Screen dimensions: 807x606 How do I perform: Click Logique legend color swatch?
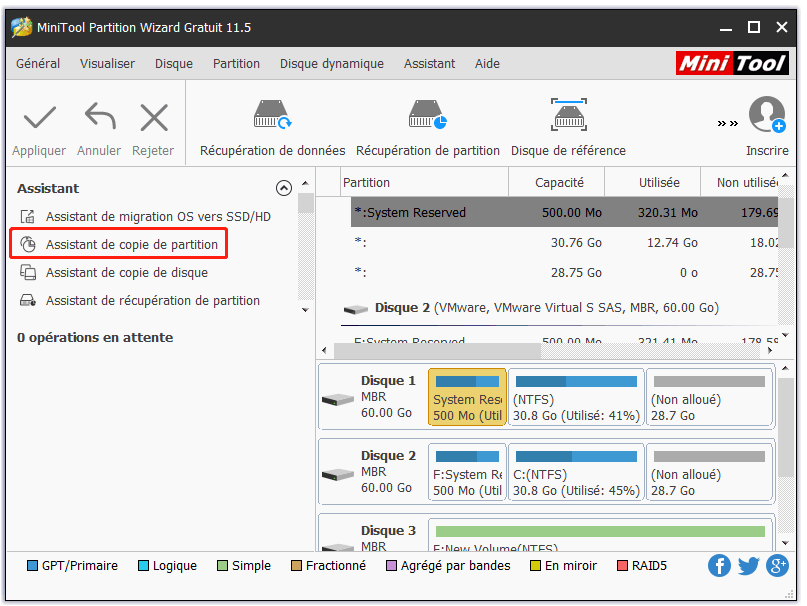[x=144, y=565]
